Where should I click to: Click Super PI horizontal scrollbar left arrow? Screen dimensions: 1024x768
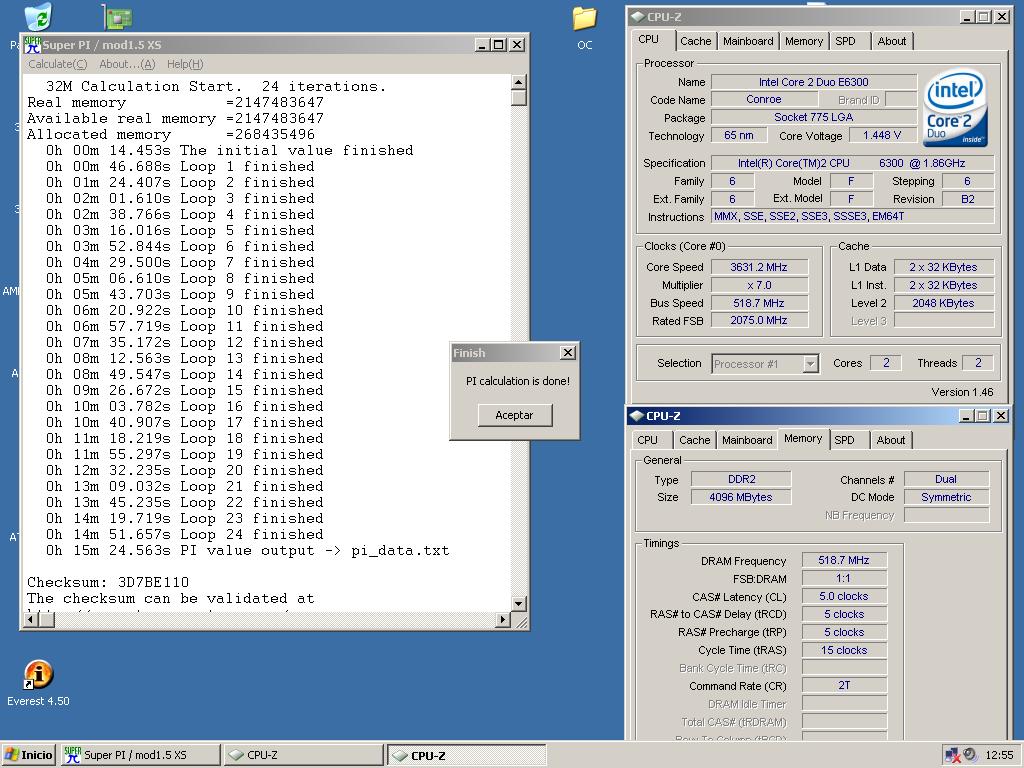[31, 619]
